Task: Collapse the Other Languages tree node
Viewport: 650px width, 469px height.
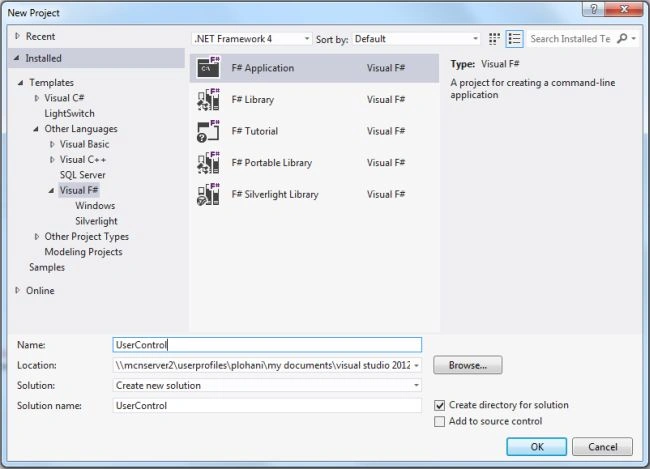Action: pyautogui.click(x=36, y=129)
